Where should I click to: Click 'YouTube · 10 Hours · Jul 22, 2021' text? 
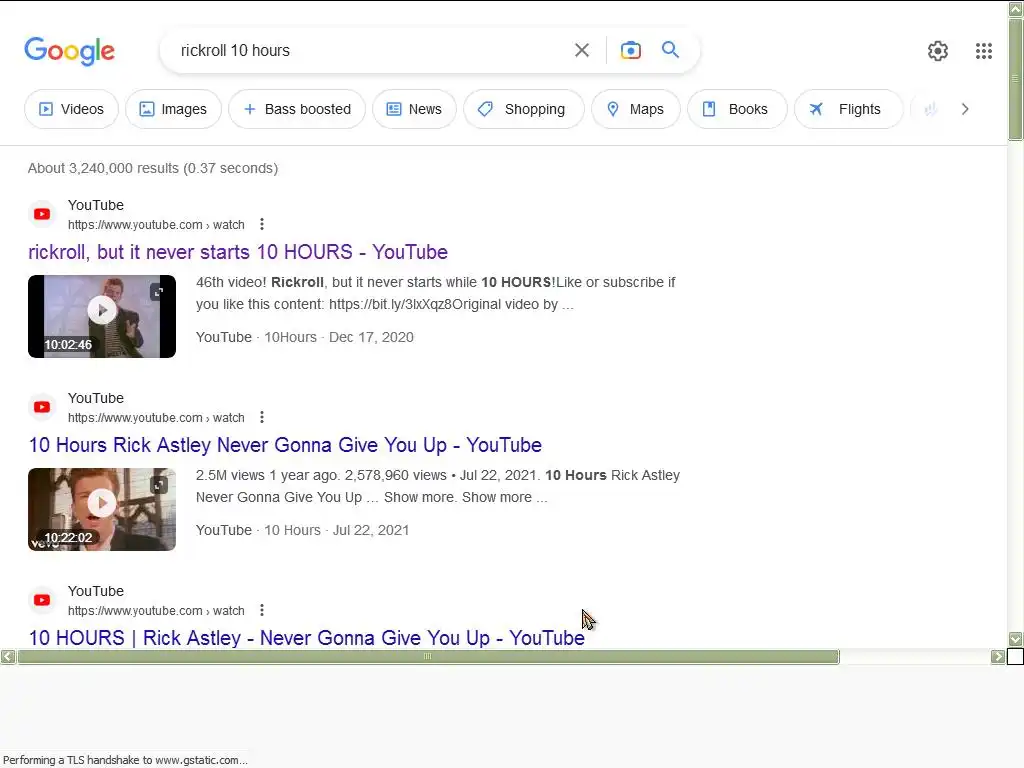point(302,530)
